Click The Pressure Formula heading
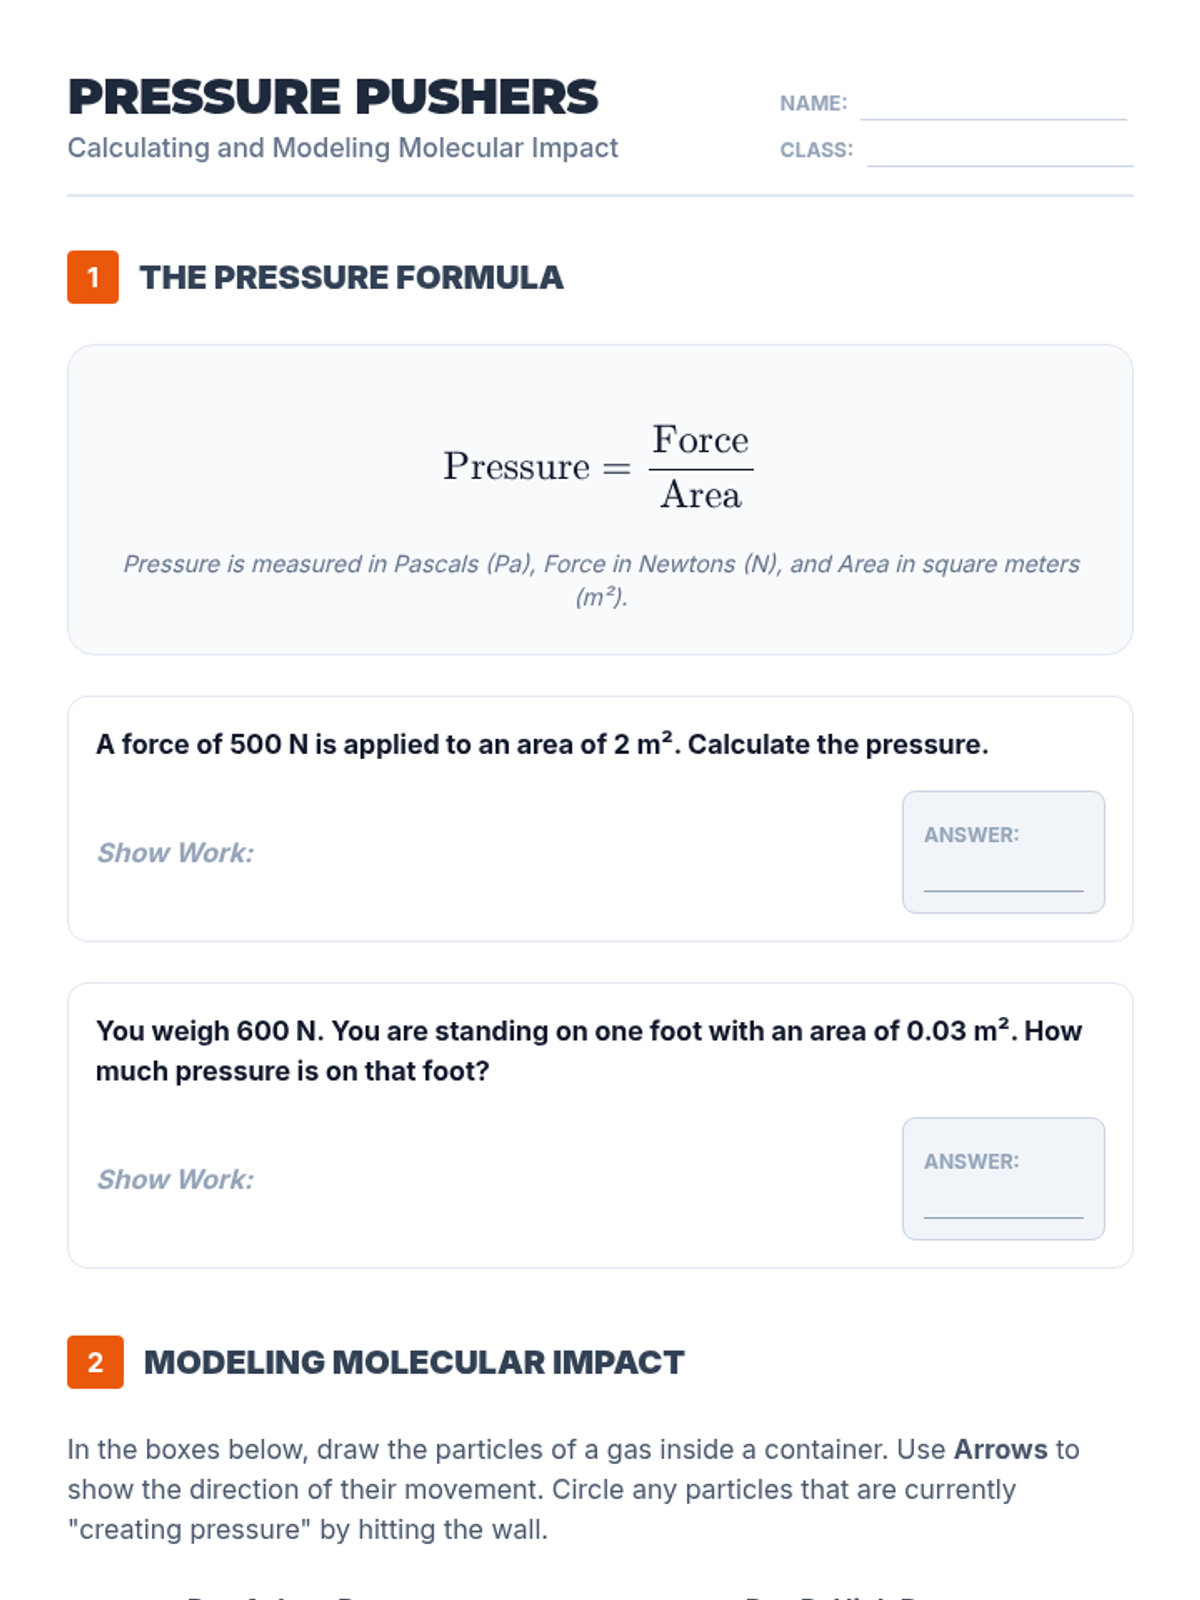The image size is (1200, 1600). pyautogui.click(x=351, y=277)
